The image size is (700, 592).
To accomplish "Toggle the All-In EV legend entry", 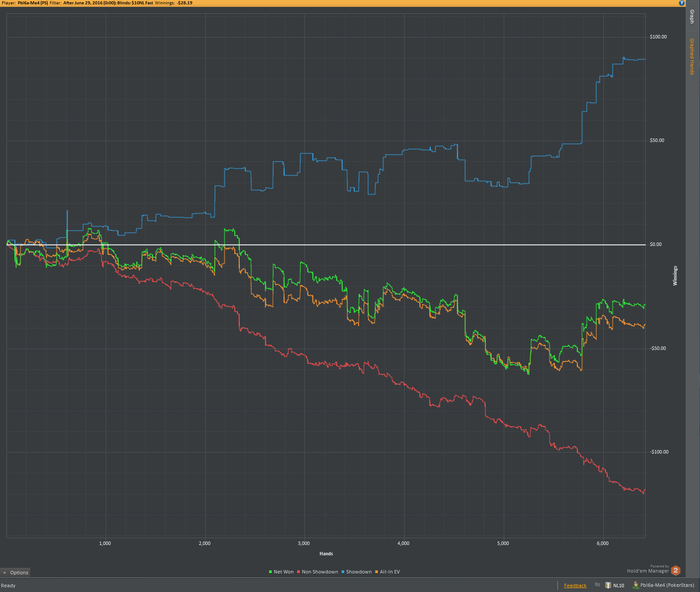I will [x=388, y=571].
